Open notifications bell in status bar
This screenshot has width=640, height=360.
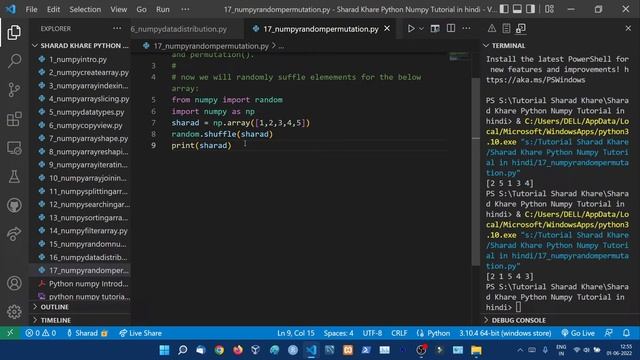(627, 333)
